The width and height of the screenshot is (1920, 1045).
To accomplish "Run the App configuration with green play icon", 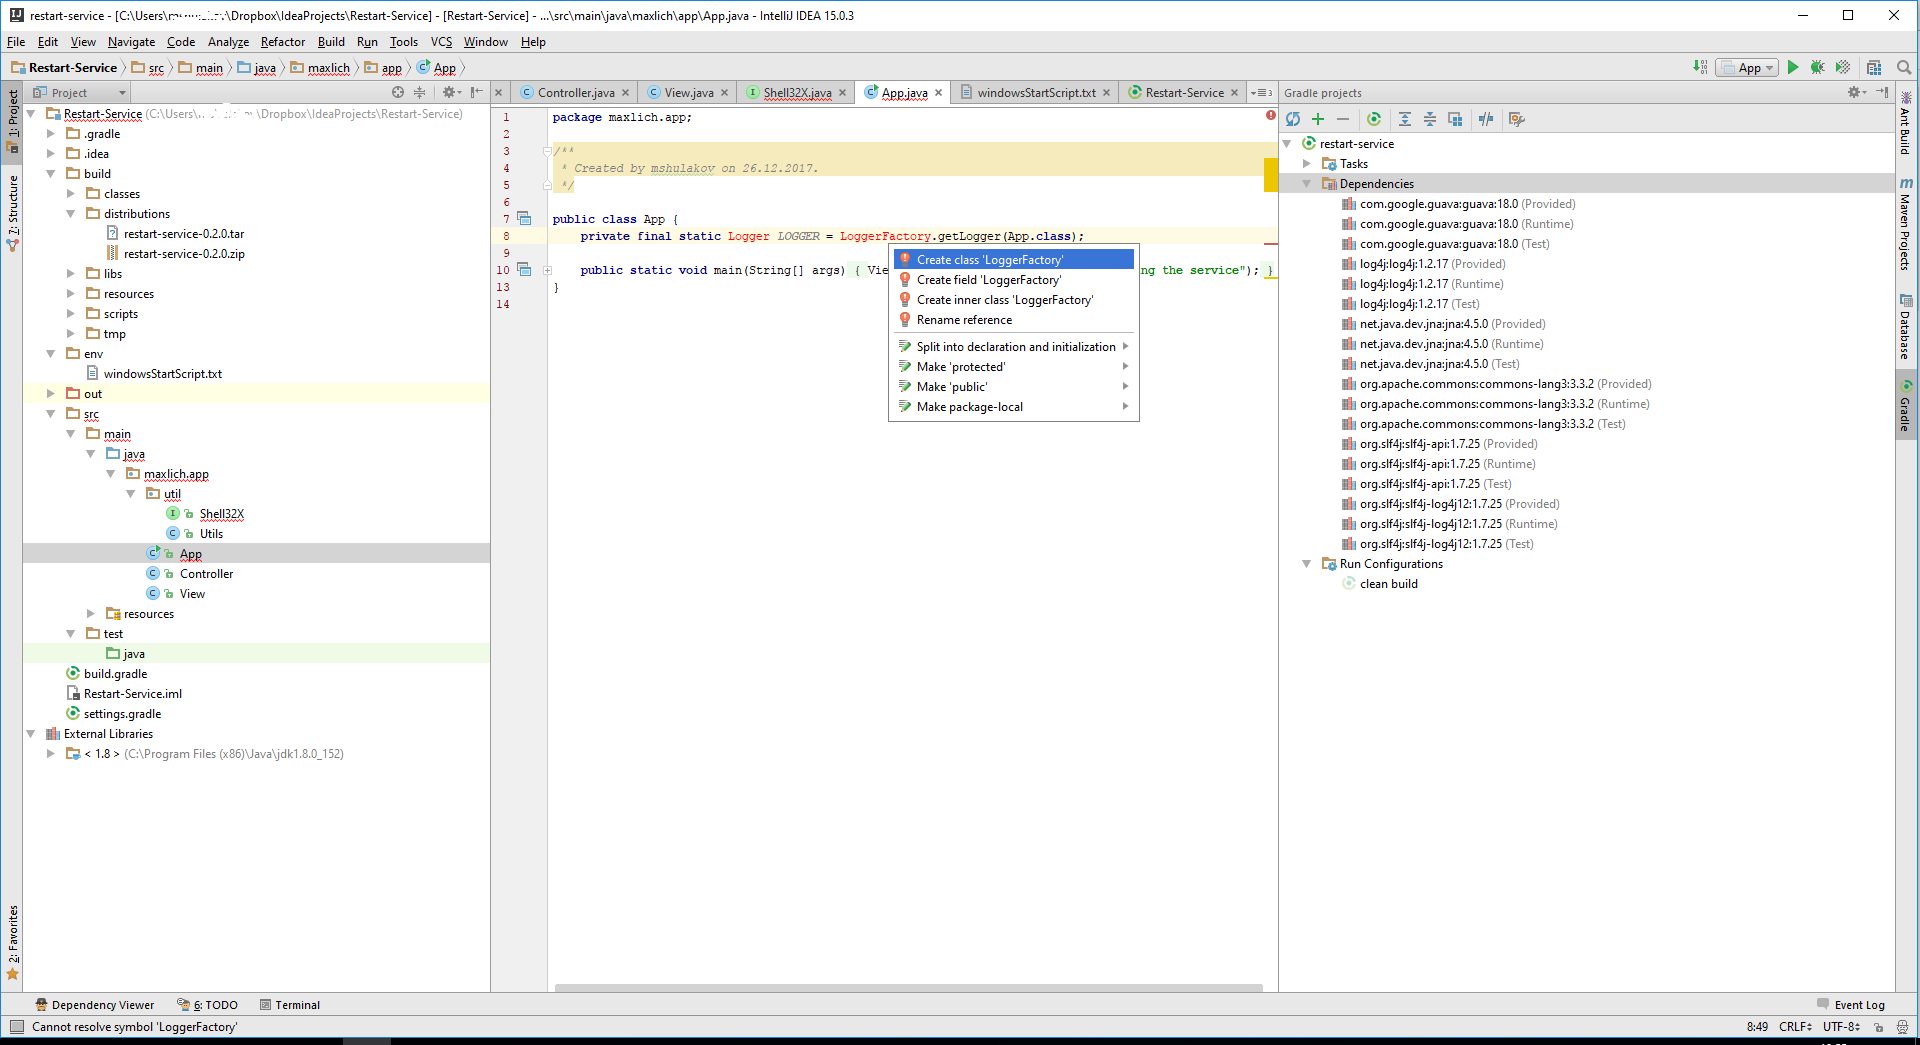I will (x=1793, y=67).
